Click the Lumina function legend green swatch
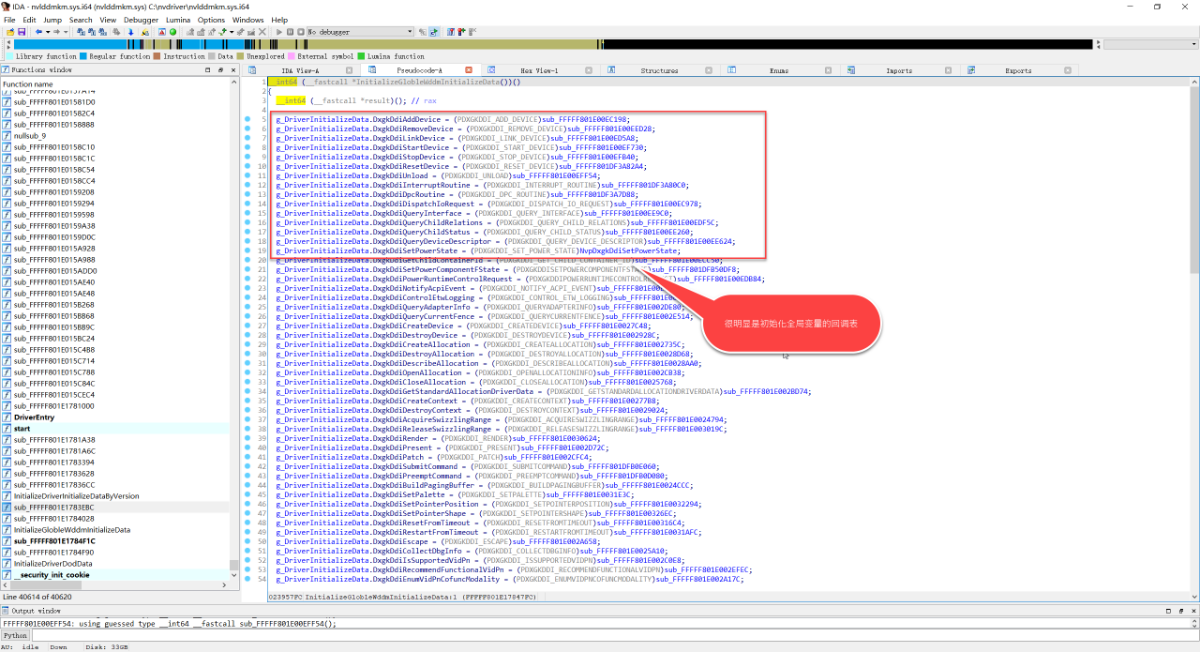Screen dimensions: 1200x652 [361, 57]
